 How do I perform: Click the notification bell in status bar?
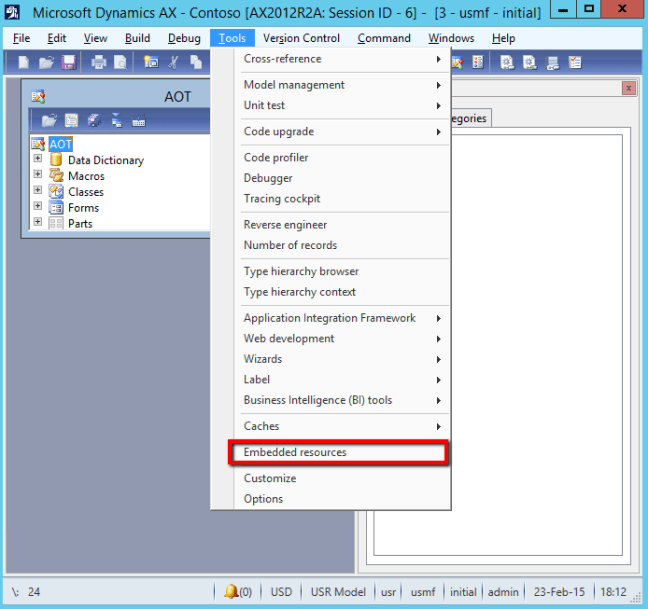tap(231, 591)
